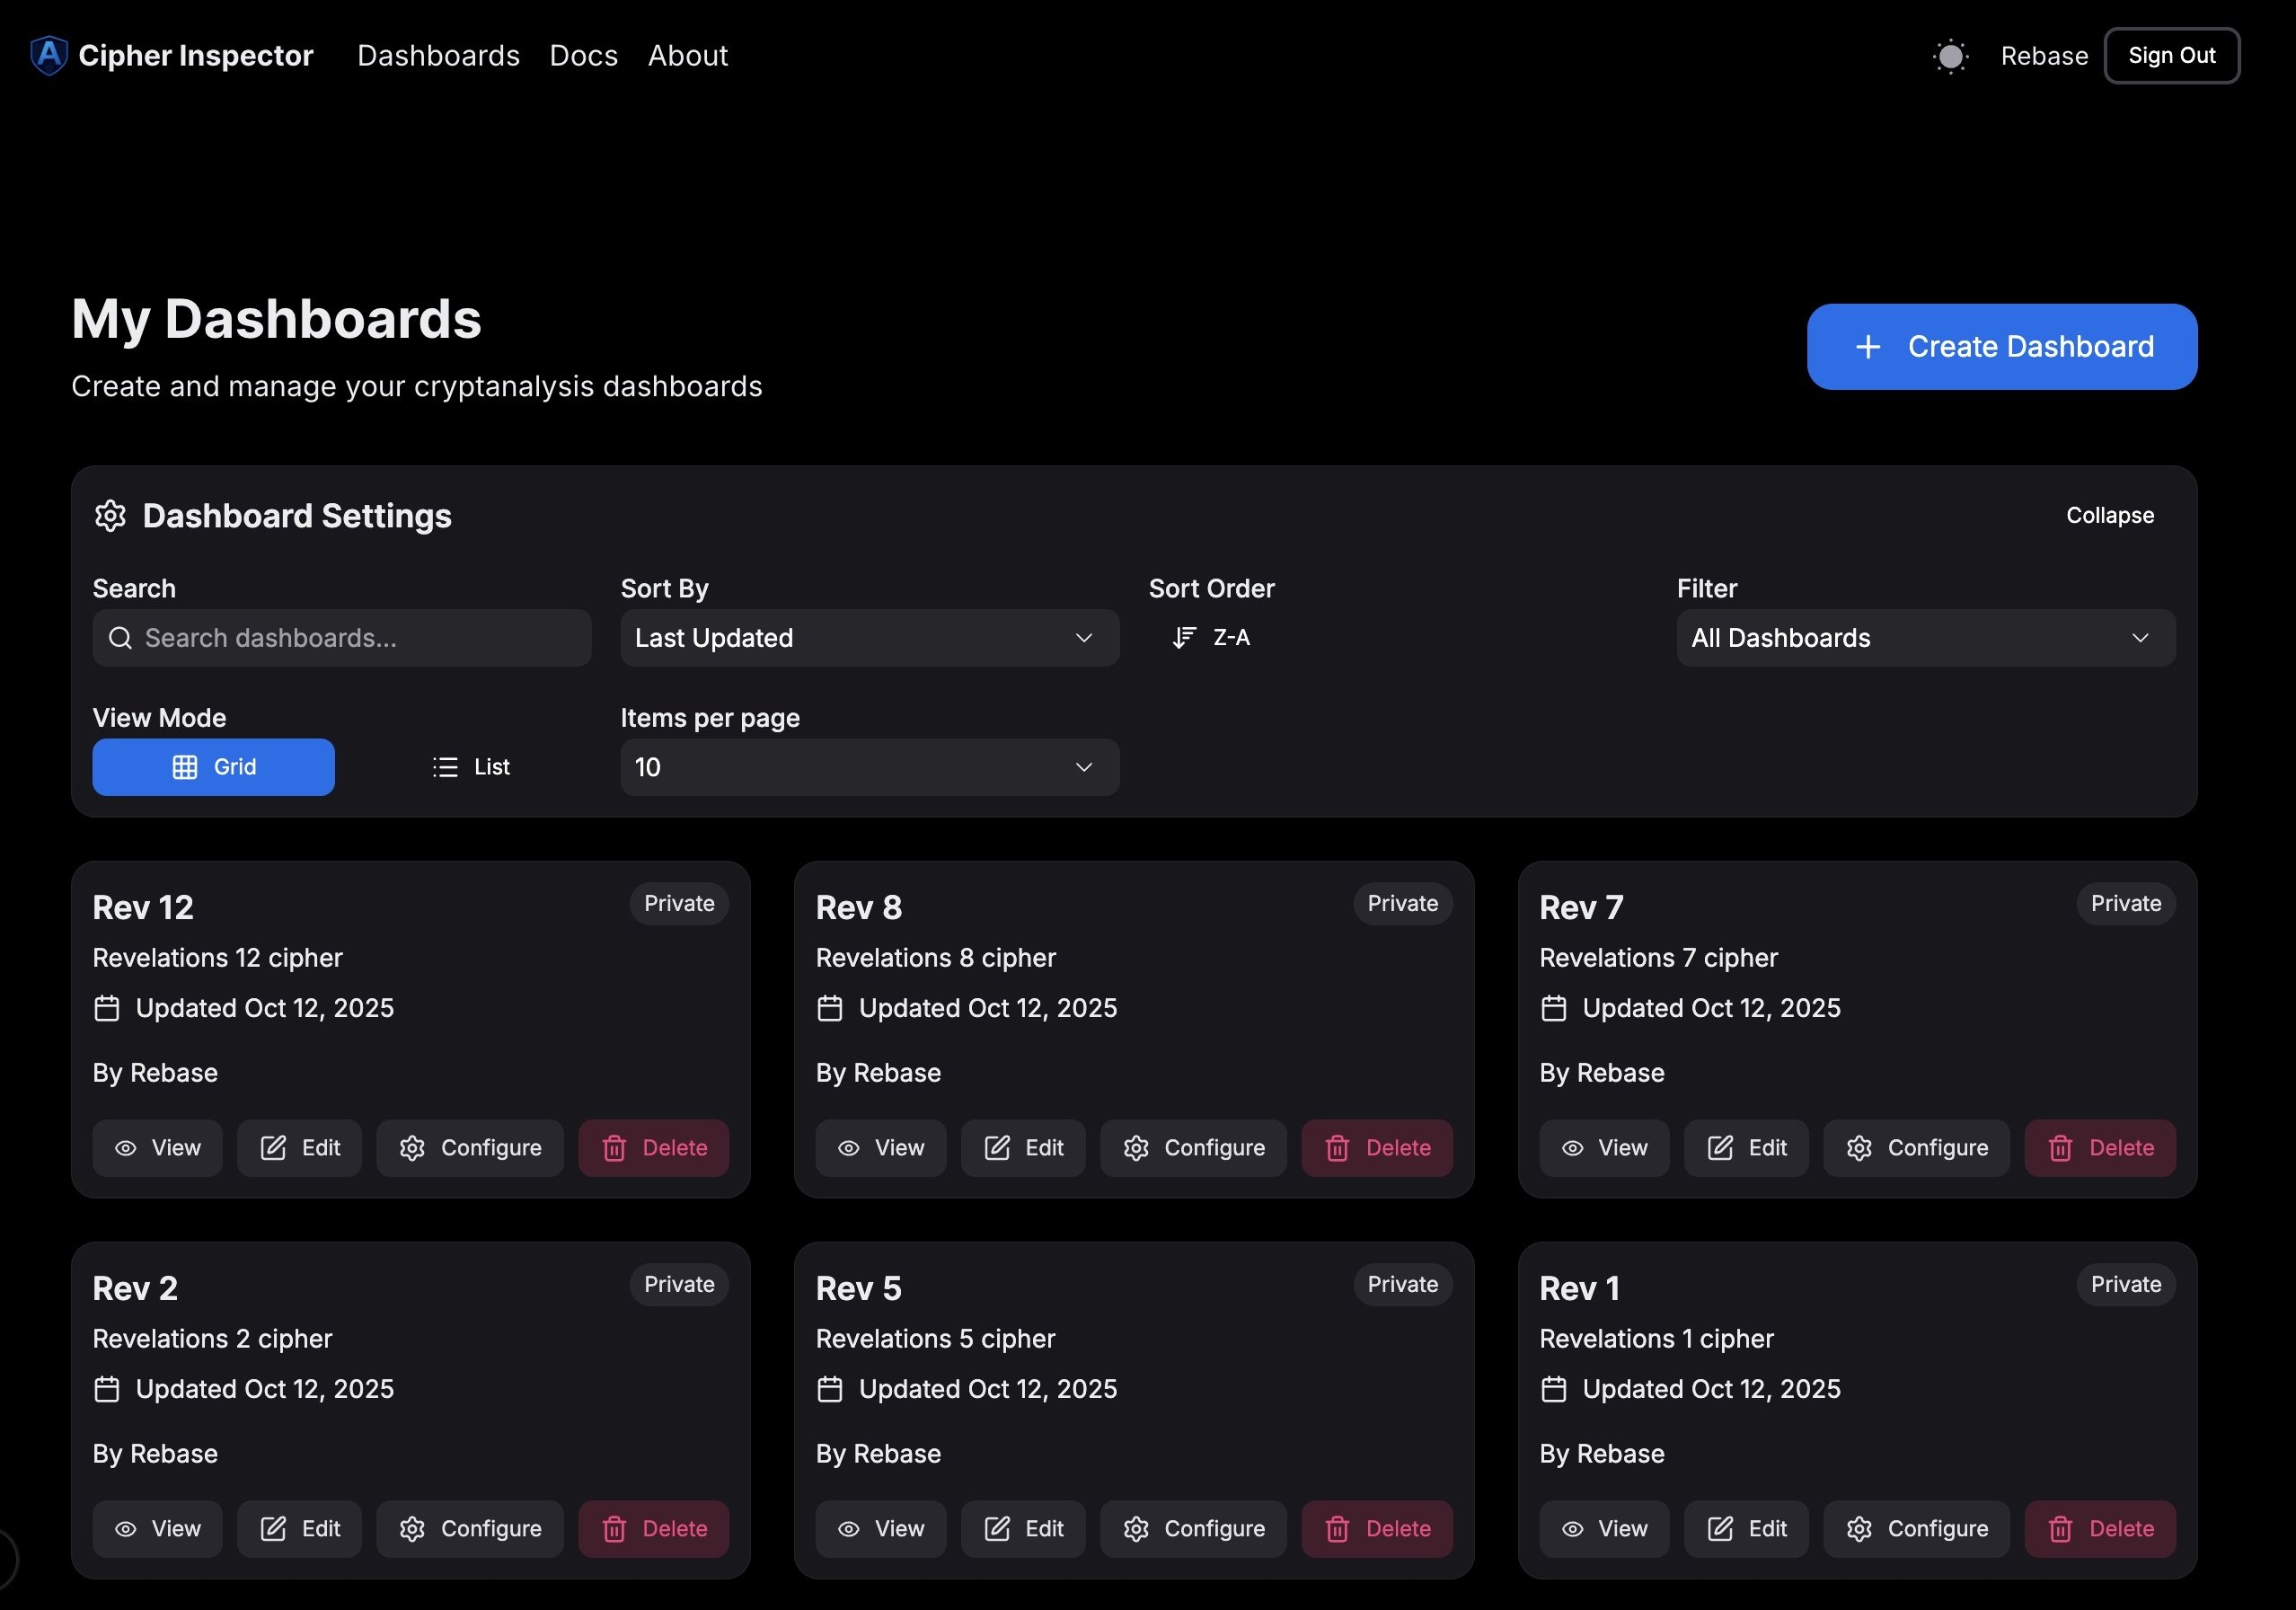2296x1610 pixels.
Task: Delete the Rev 2 dashboard
Action: [653, 1529]
